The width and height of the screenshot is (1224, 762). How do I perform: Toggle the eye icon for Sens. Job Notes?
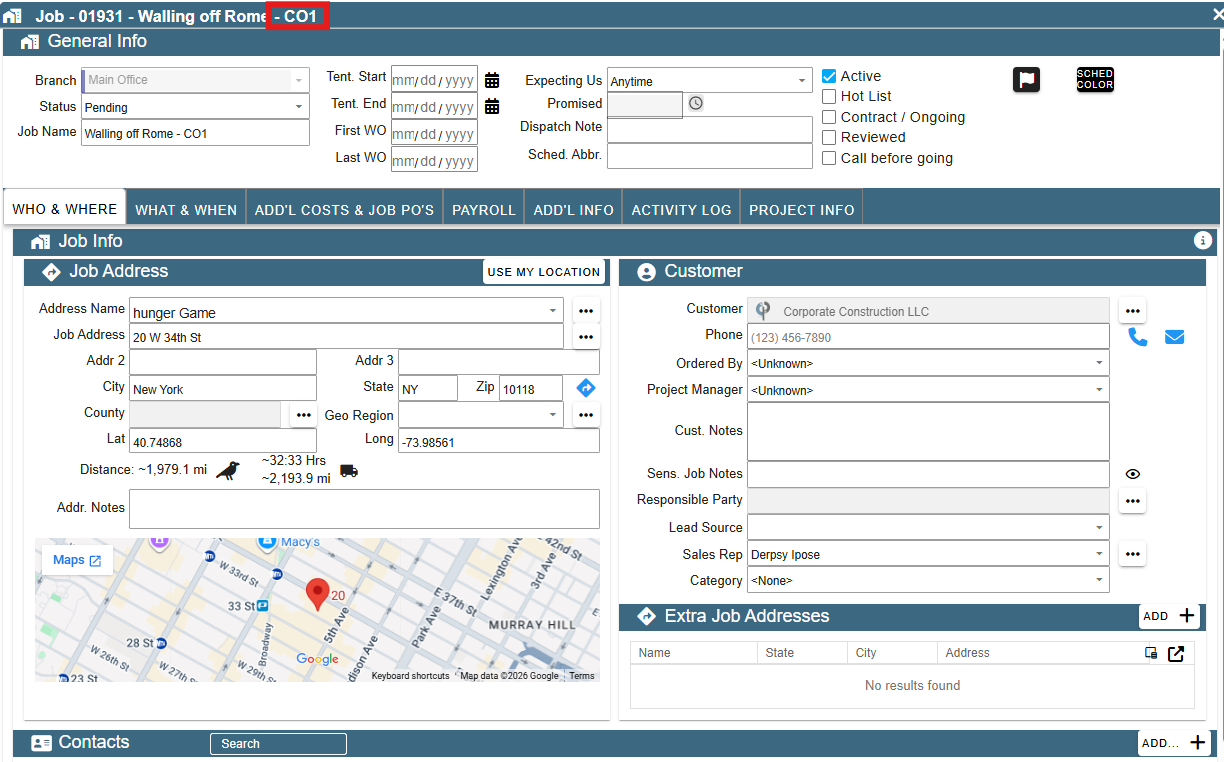[1133, 474]
